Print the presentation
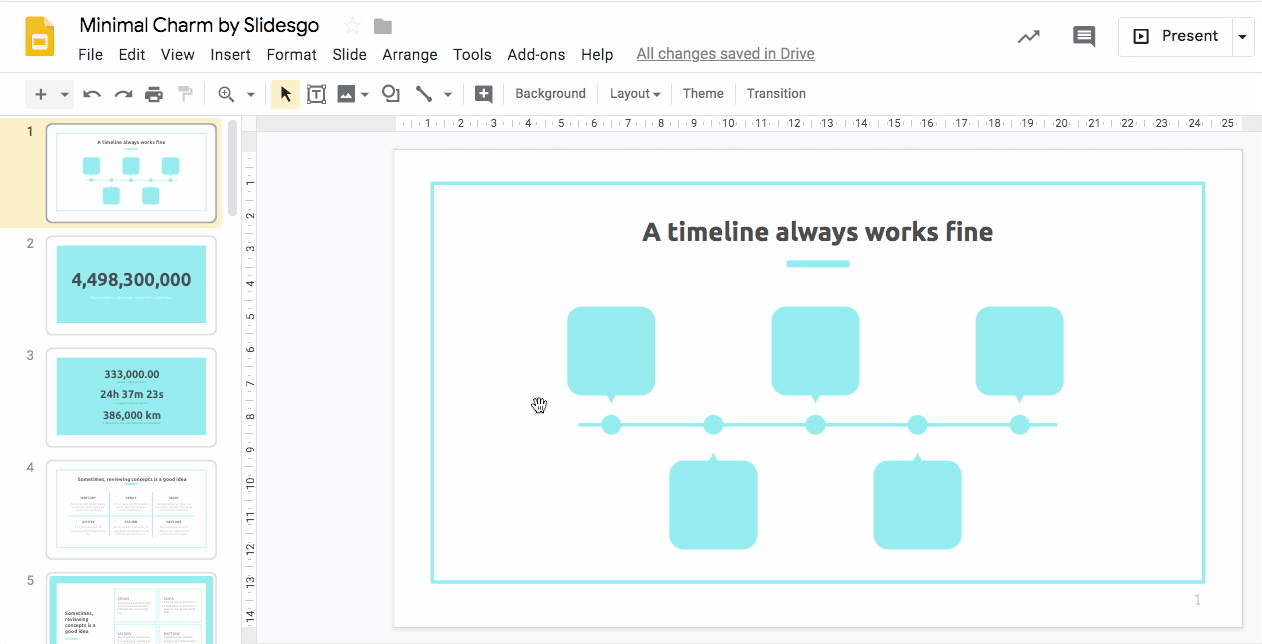Viewport: 1262px width, 644px height. tap(154, 94)
